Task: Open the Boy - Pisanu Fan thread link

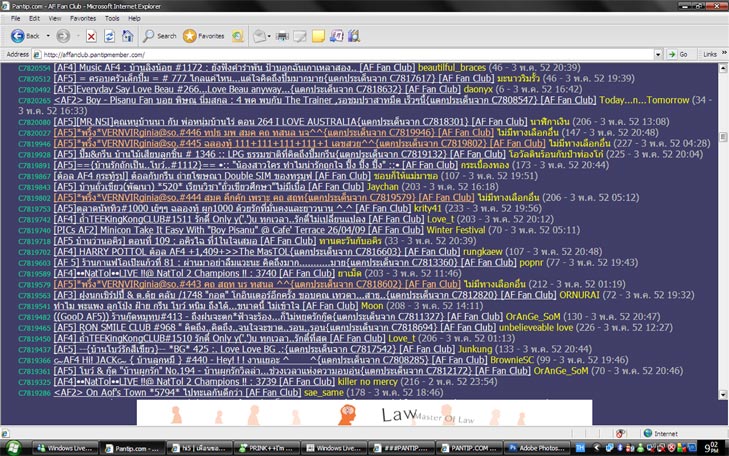Action: [325, 100]
